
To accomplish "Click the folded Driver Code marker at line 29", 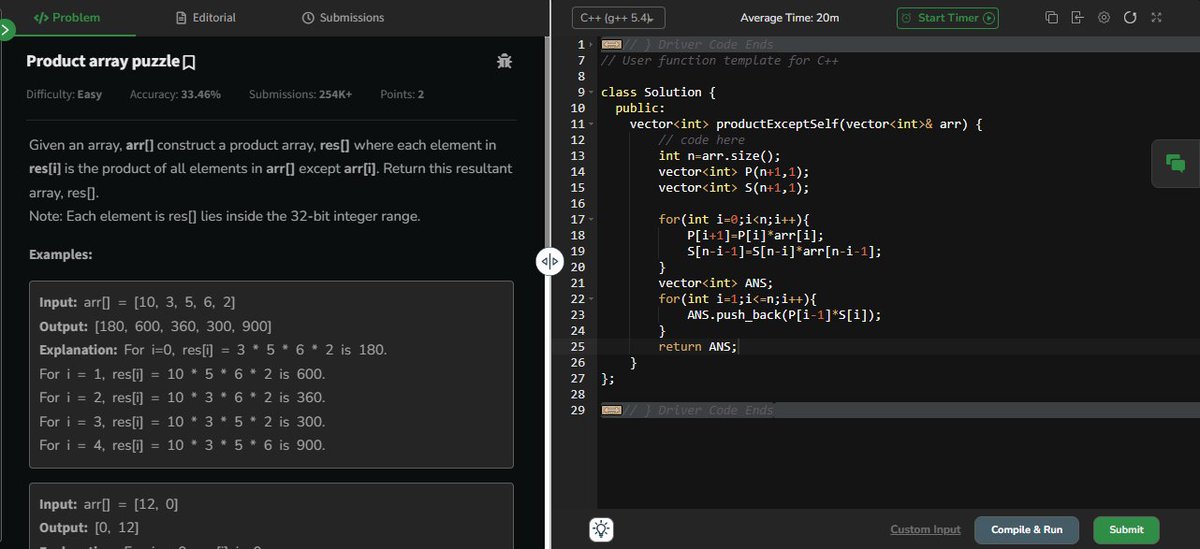I will [x=611, y=411].
